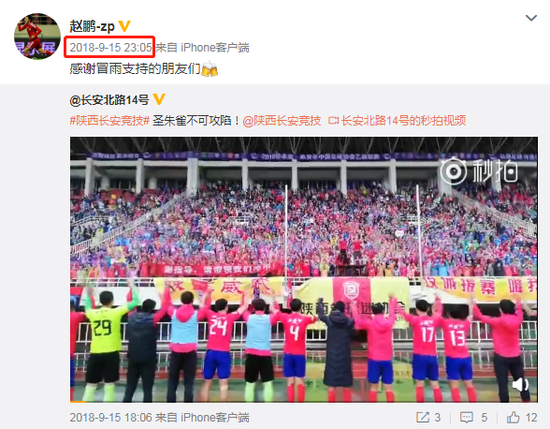Click the verified V badge beside 赵鹏-zp

(x=124, y=26)
